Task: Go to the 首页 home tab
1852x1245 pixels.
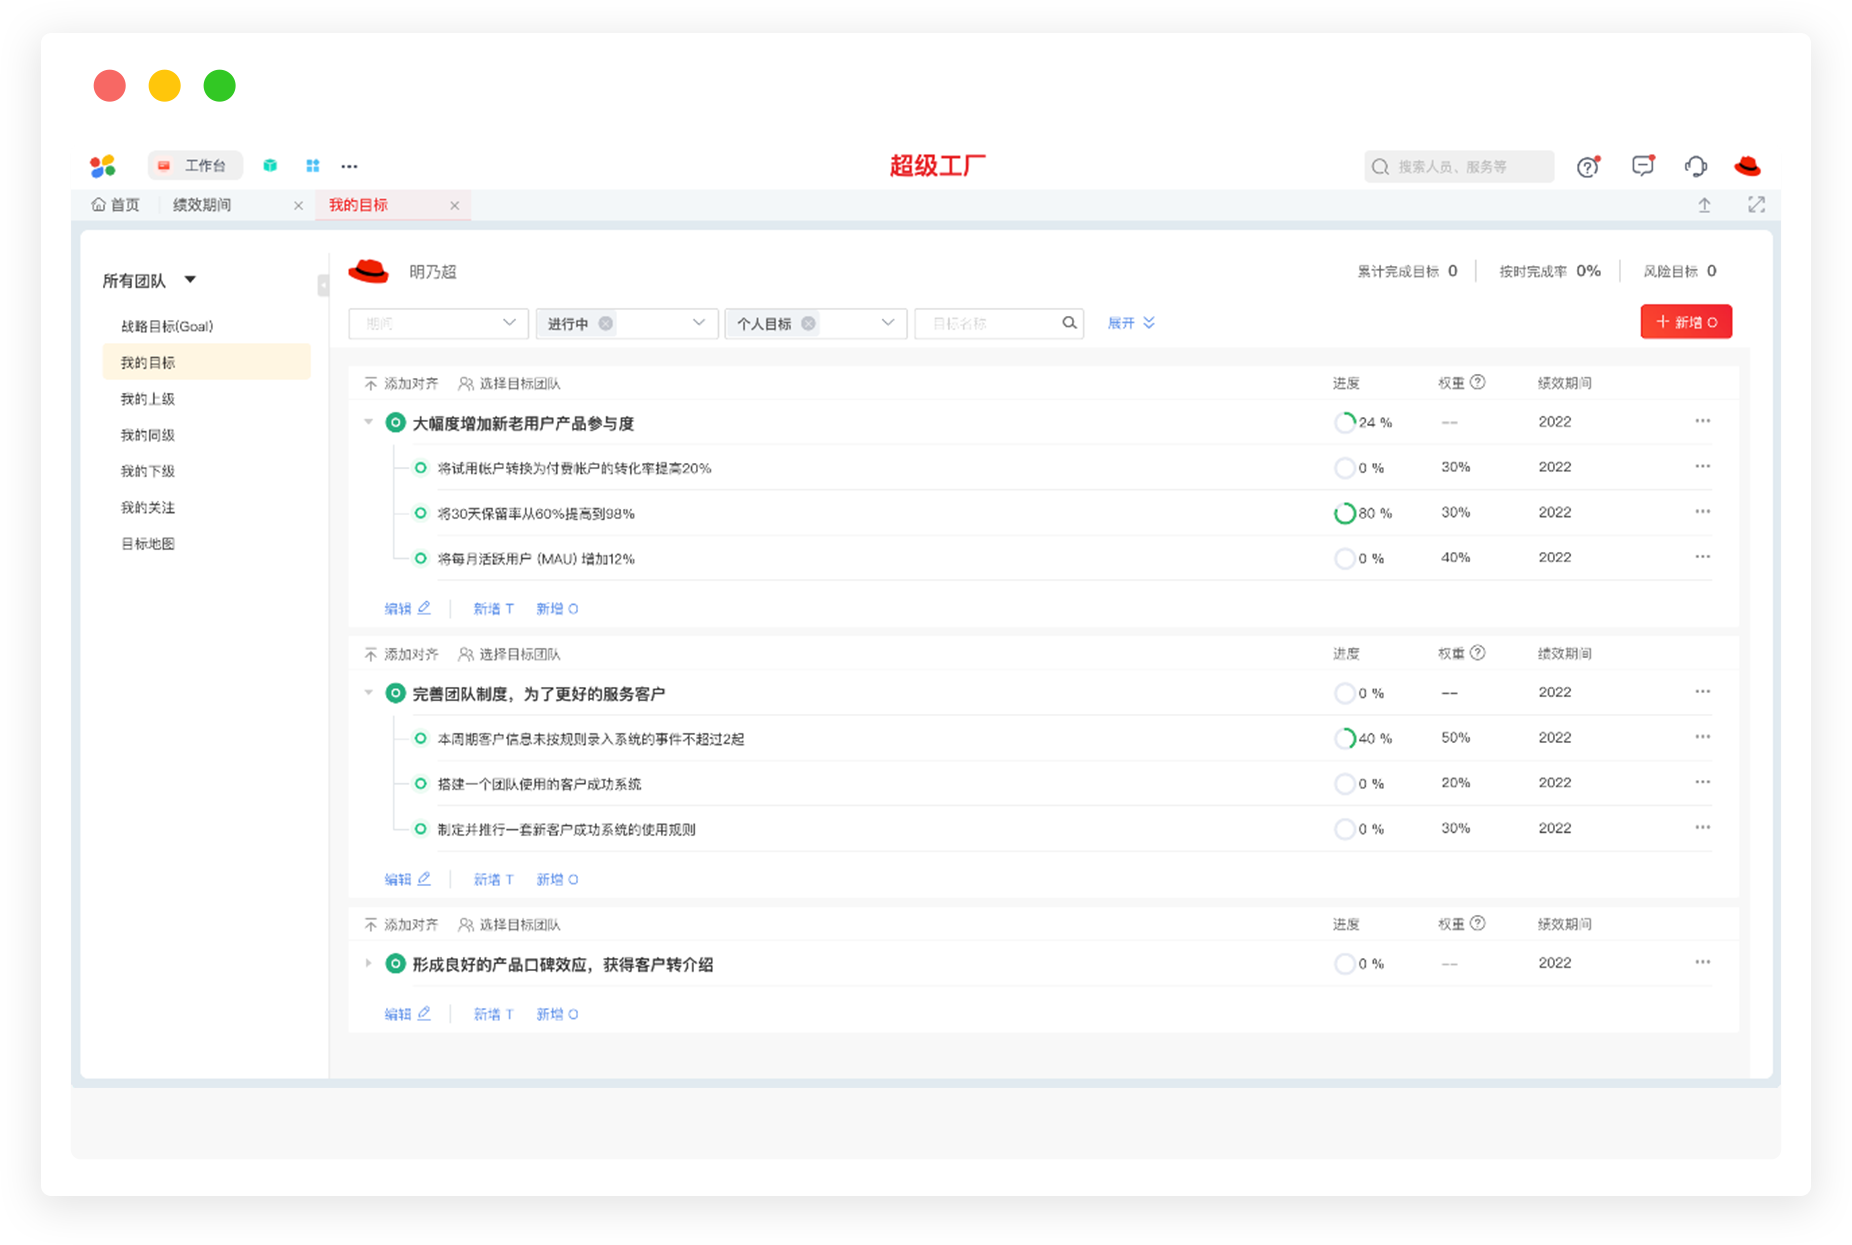Action: pyautogui.click(x=115, y=205)
